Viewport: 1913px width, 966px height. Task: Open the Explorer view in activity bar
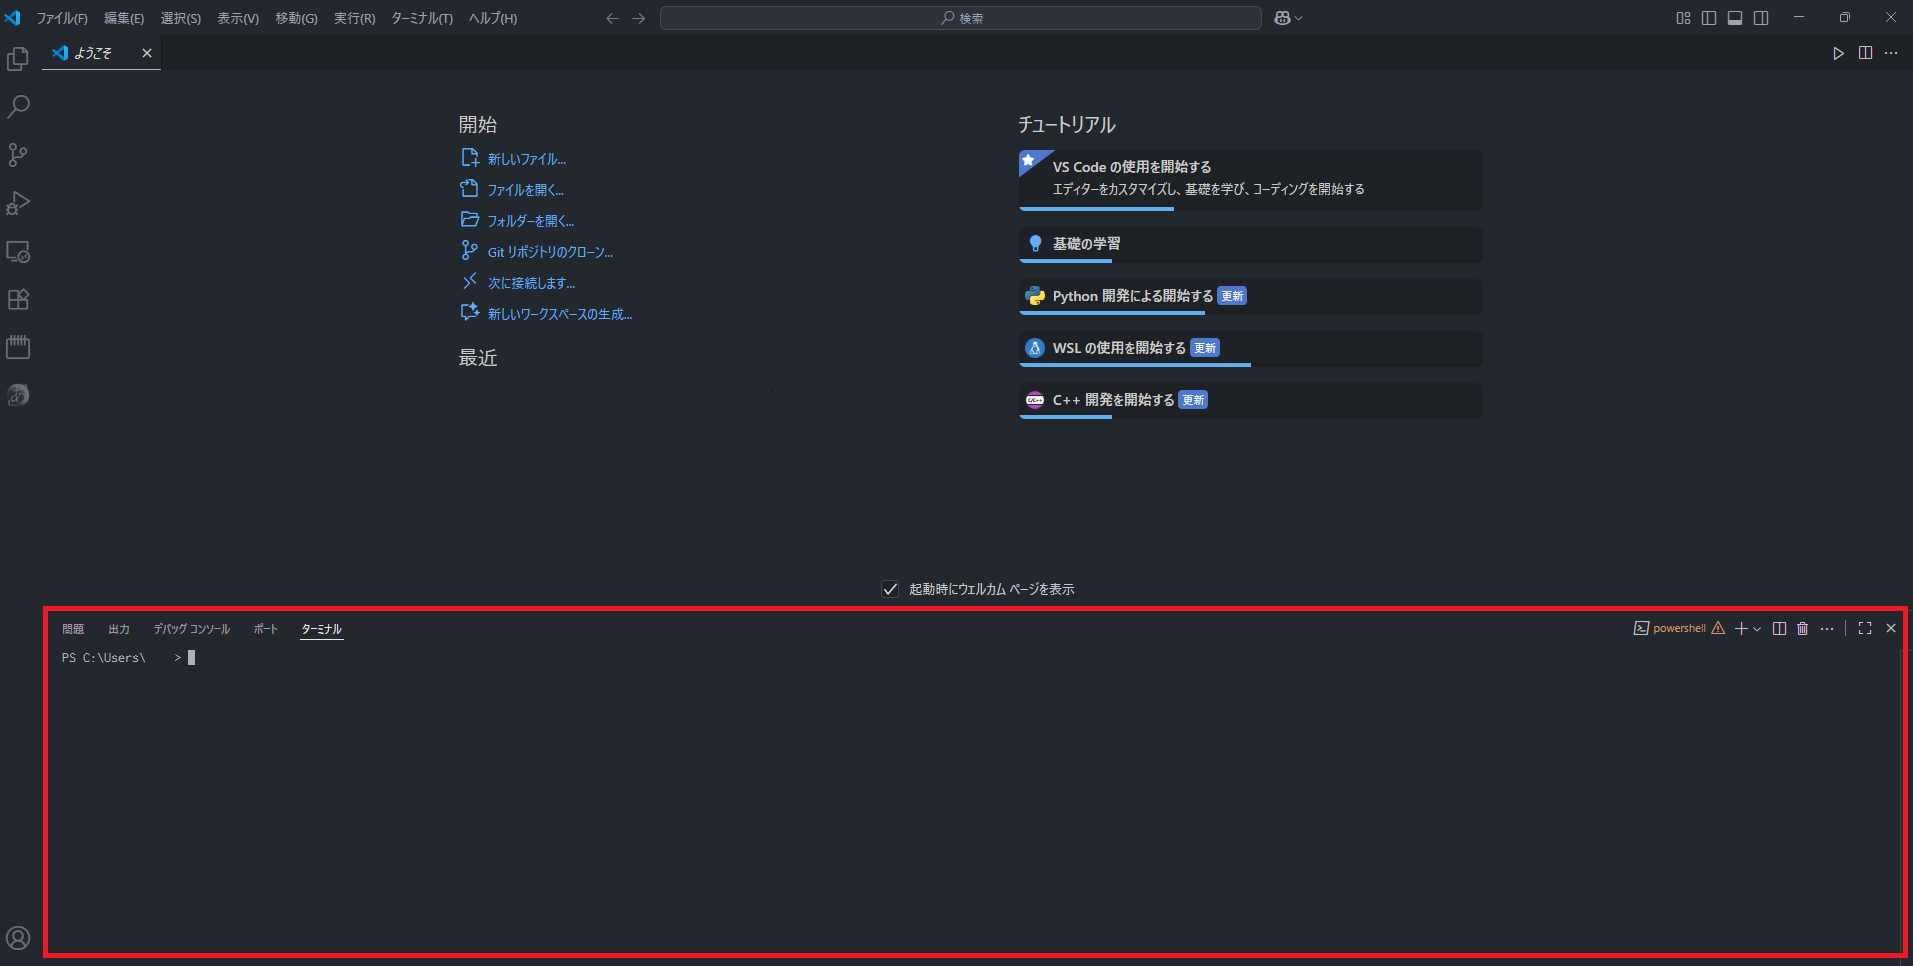coord(18,59)
